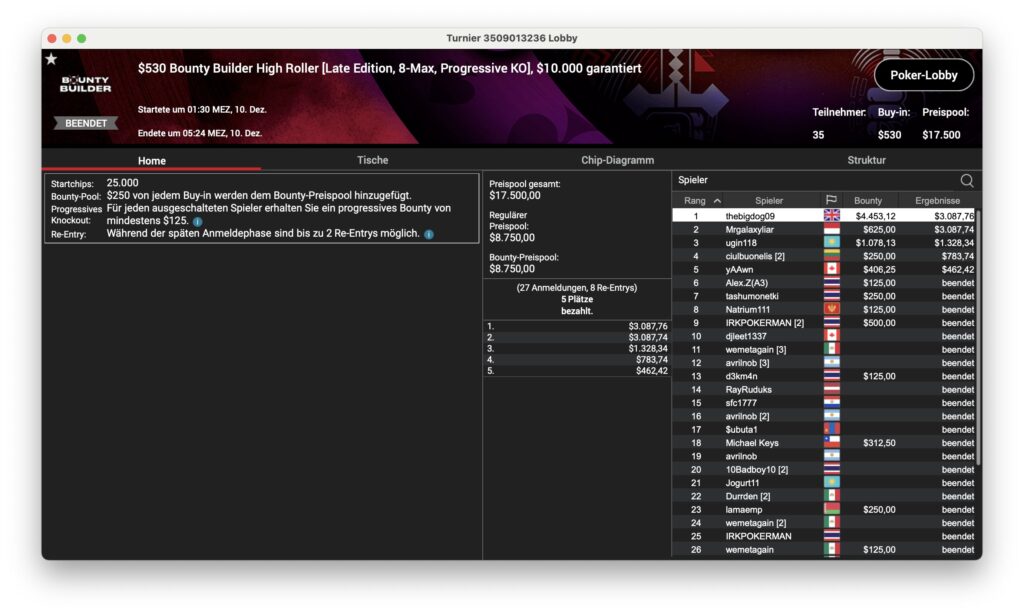Screen dimensions: 1024x615
Task: Click info icon next to Progressives Knockout text
Action: (x=197, y=221)
